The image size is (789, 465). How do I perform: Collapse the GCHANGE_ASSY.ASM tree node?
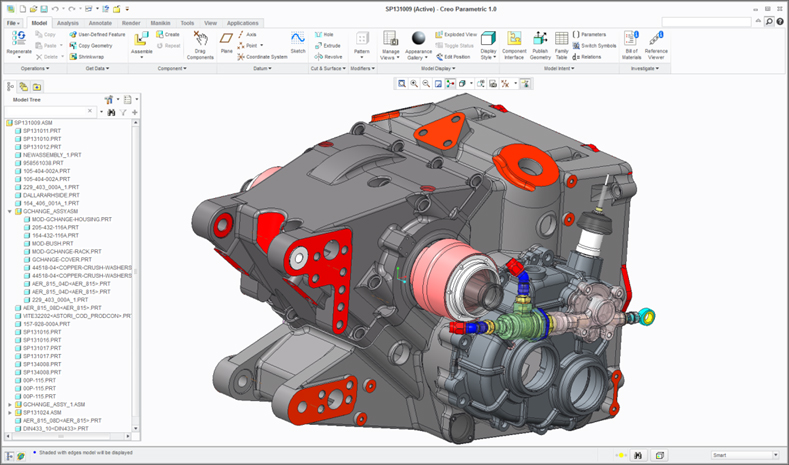10,212
